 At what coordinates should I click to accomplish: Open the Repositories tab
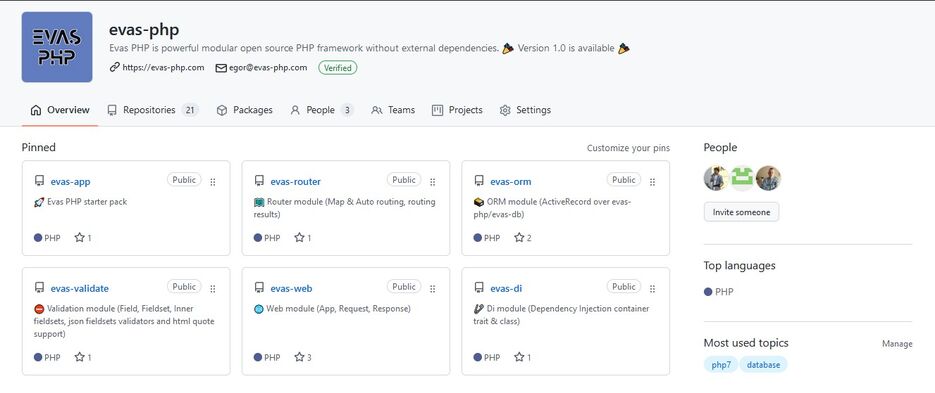coord(152,110)
